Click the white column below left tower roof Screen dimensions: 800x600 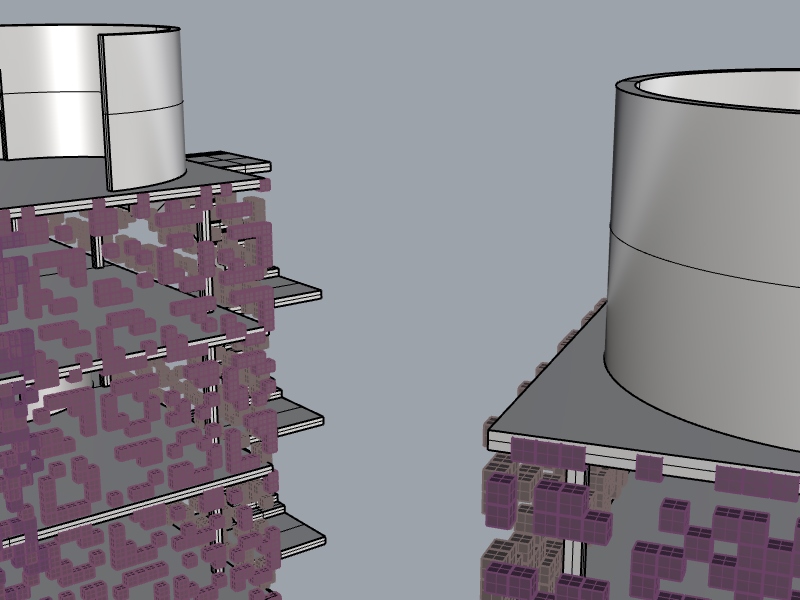tap(207, 228)
